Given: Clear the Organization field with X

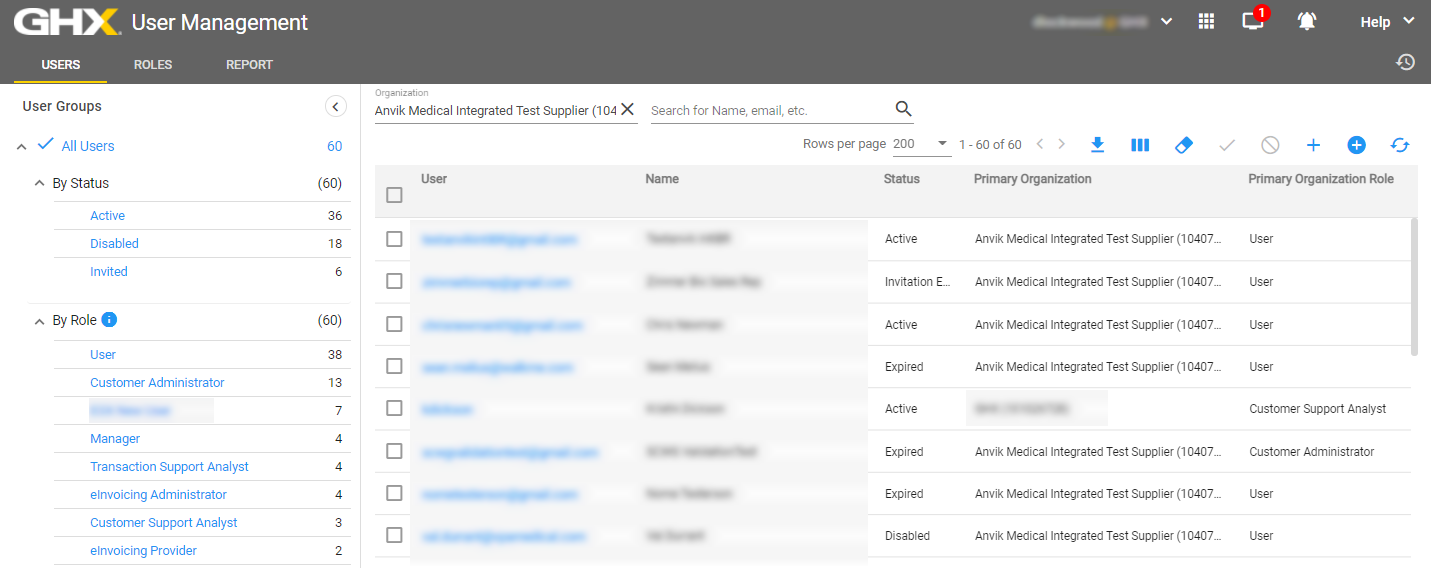Looking at the screenshot, I should 627,109.
